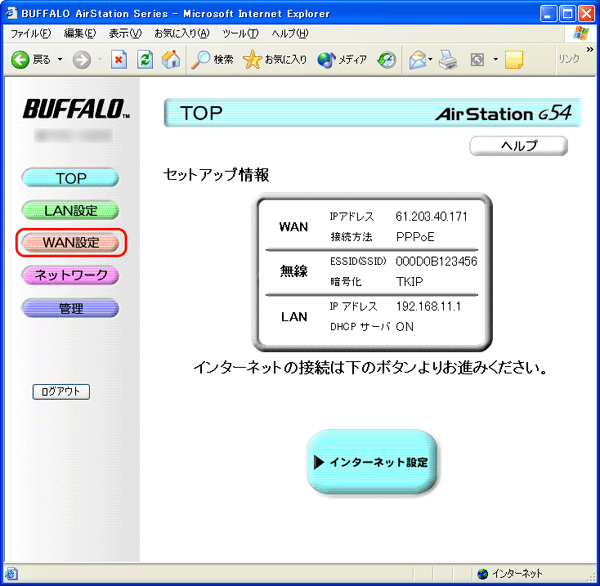The height and width of the screenshot is (586, 600).
Task: Open the ヘルプ(H) menu
Action: pos(290,34)
